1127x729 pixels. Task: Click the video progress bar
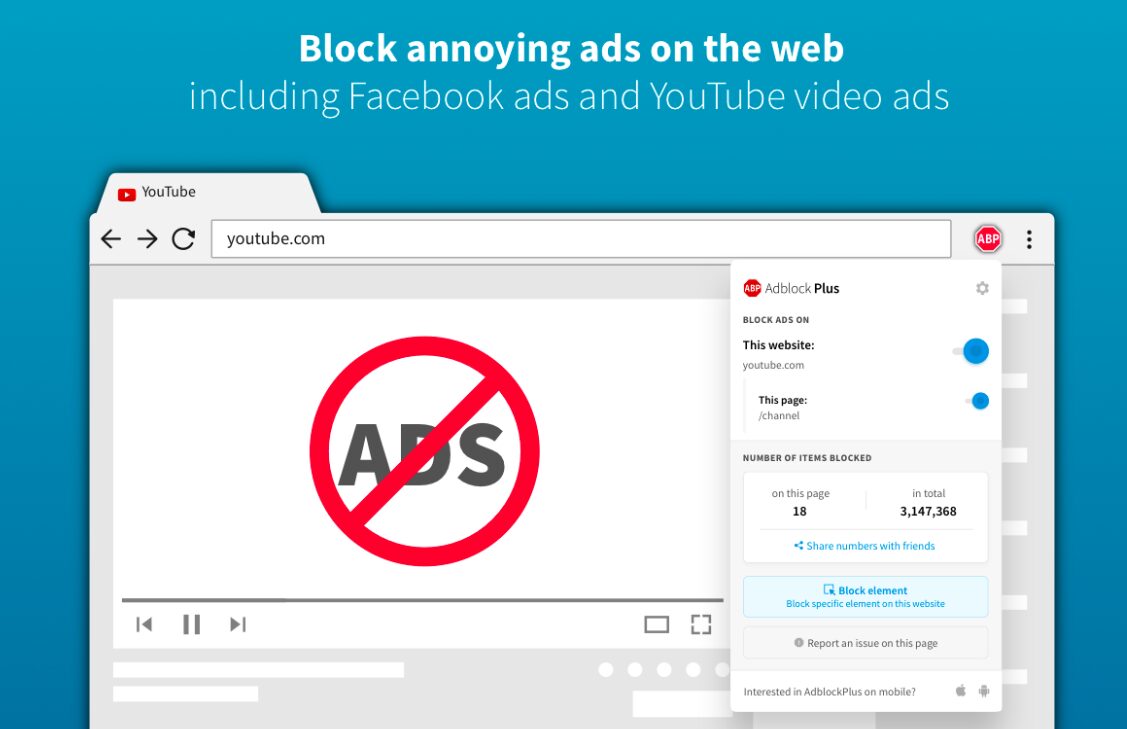(423, 599)
